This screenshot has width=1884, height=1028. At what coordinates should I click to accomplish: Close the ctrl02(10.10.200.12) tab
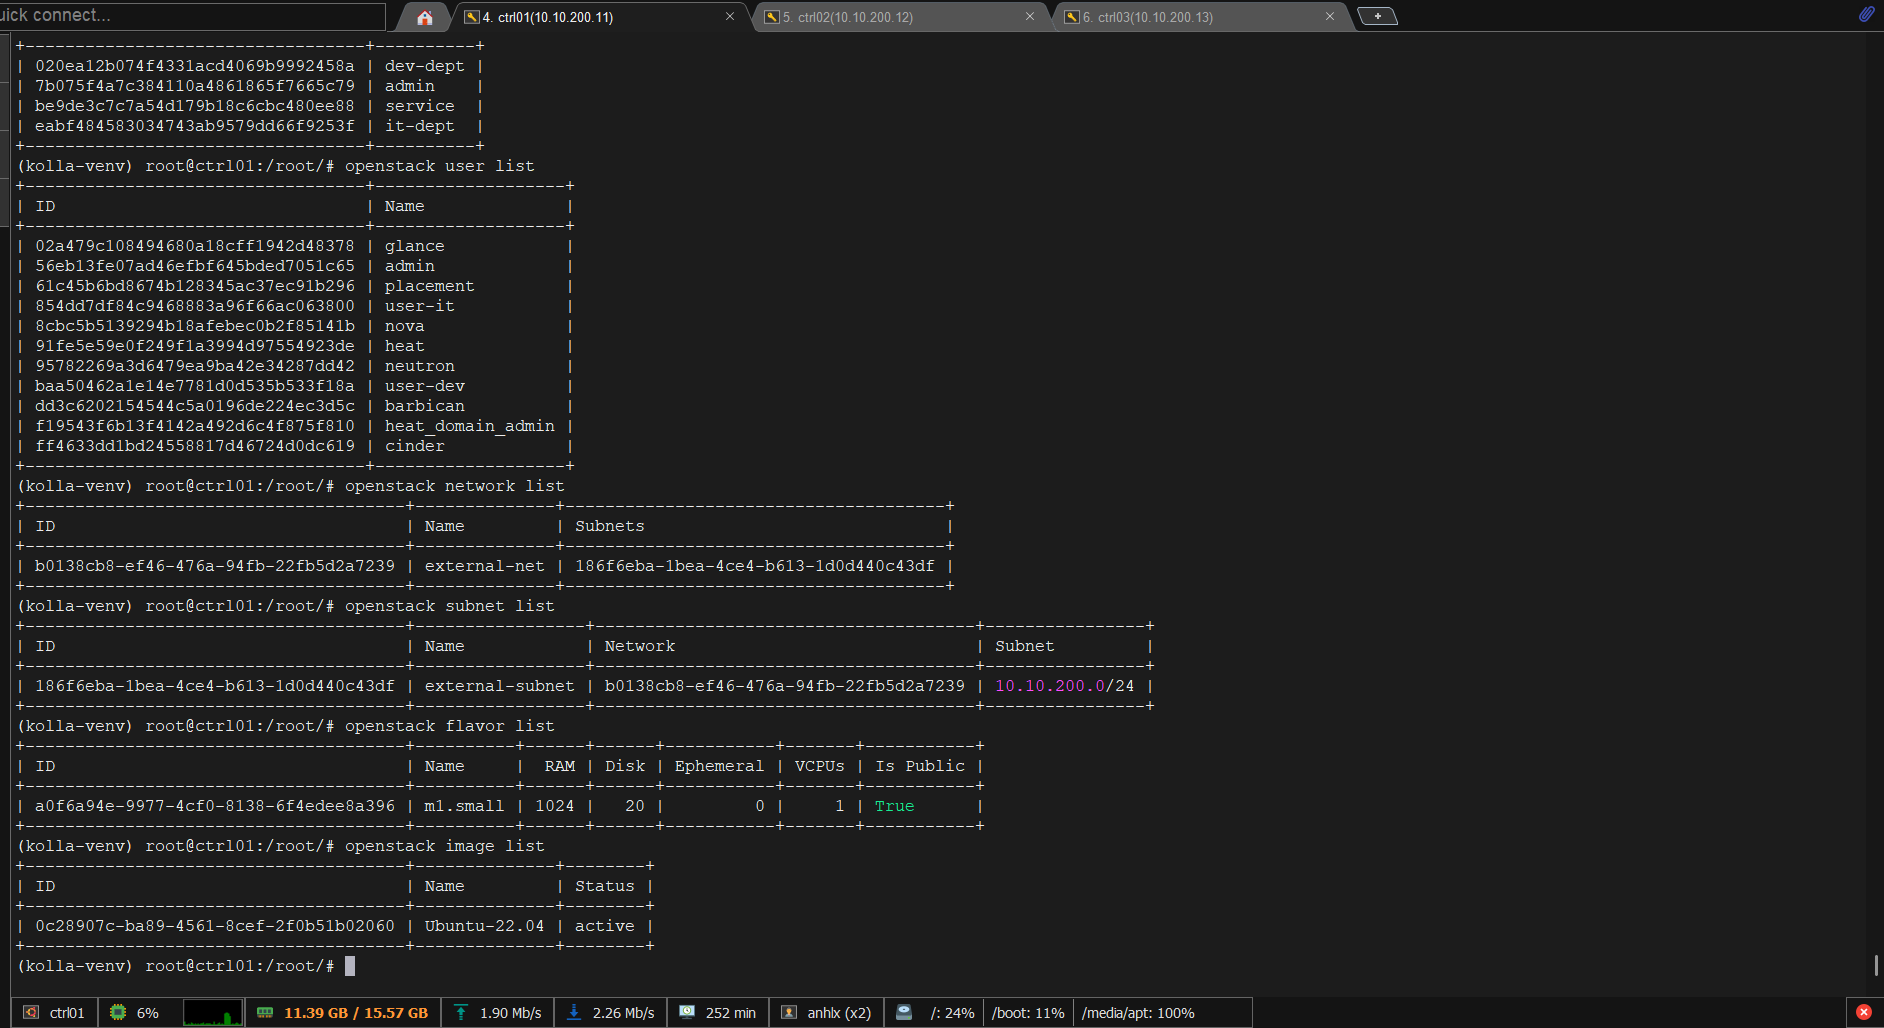tap(1030, 16)
